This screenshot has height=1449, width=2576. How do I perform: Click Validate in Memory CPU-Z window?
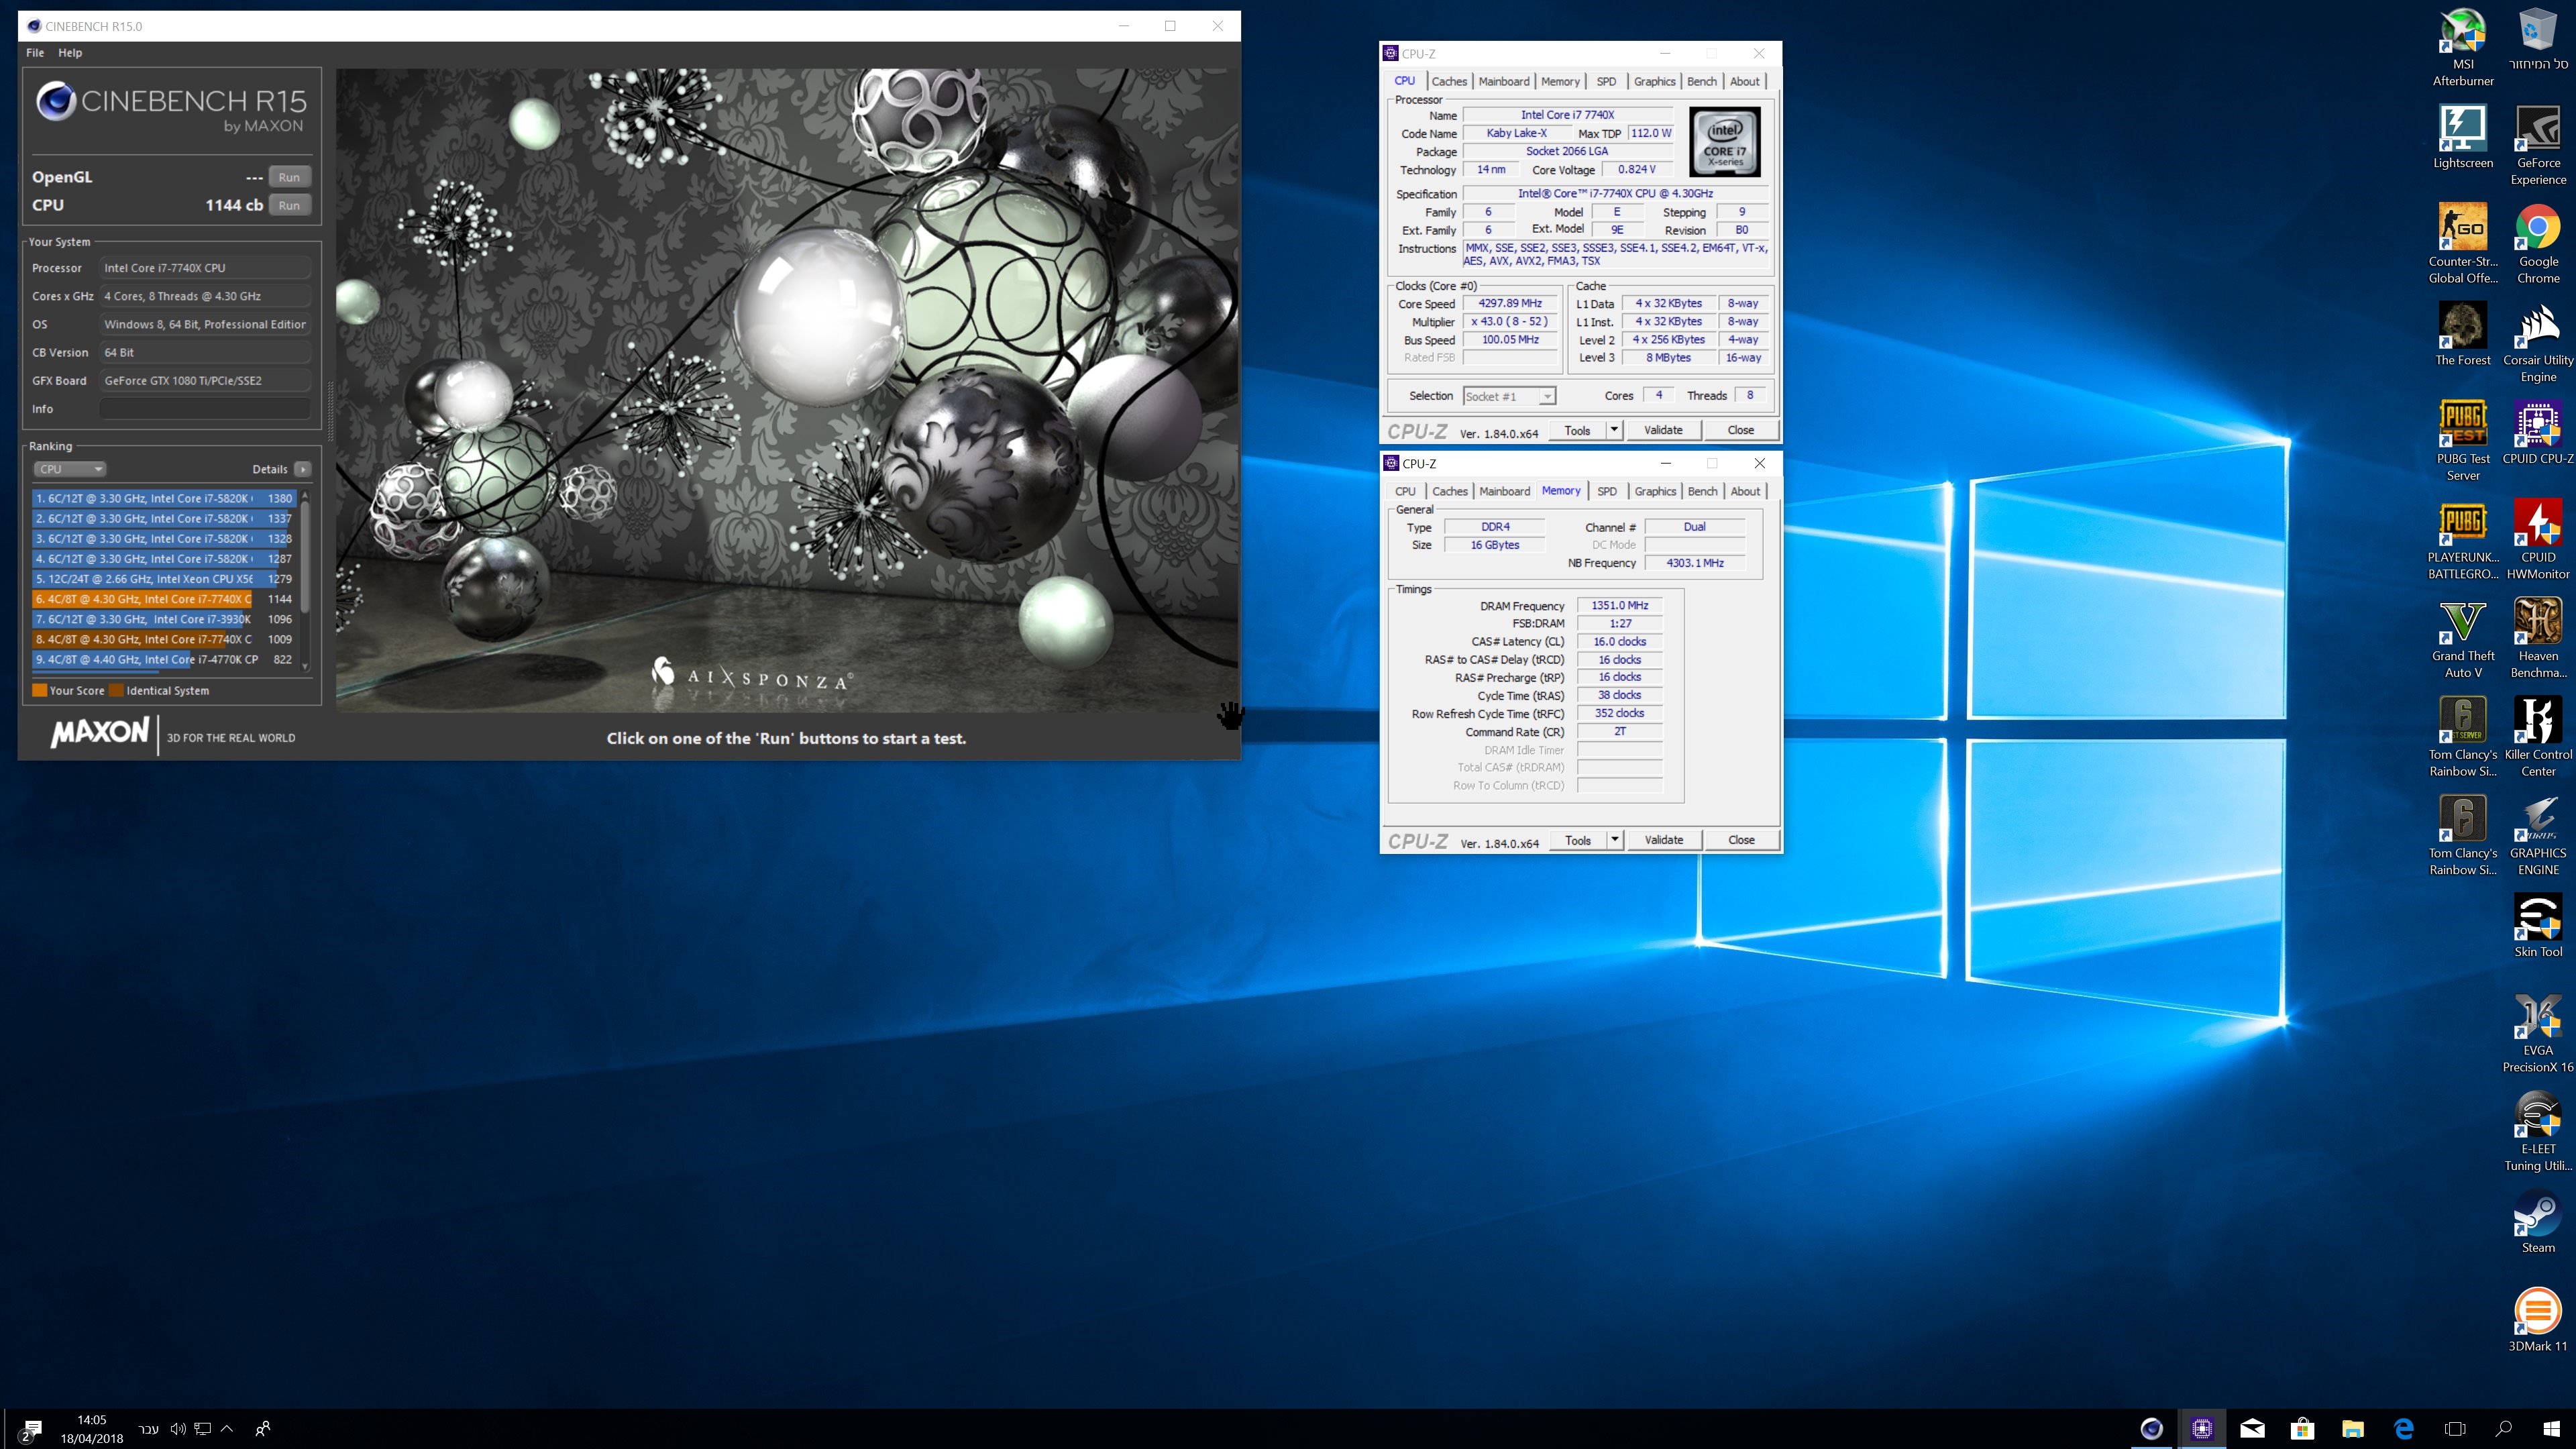1664,840
